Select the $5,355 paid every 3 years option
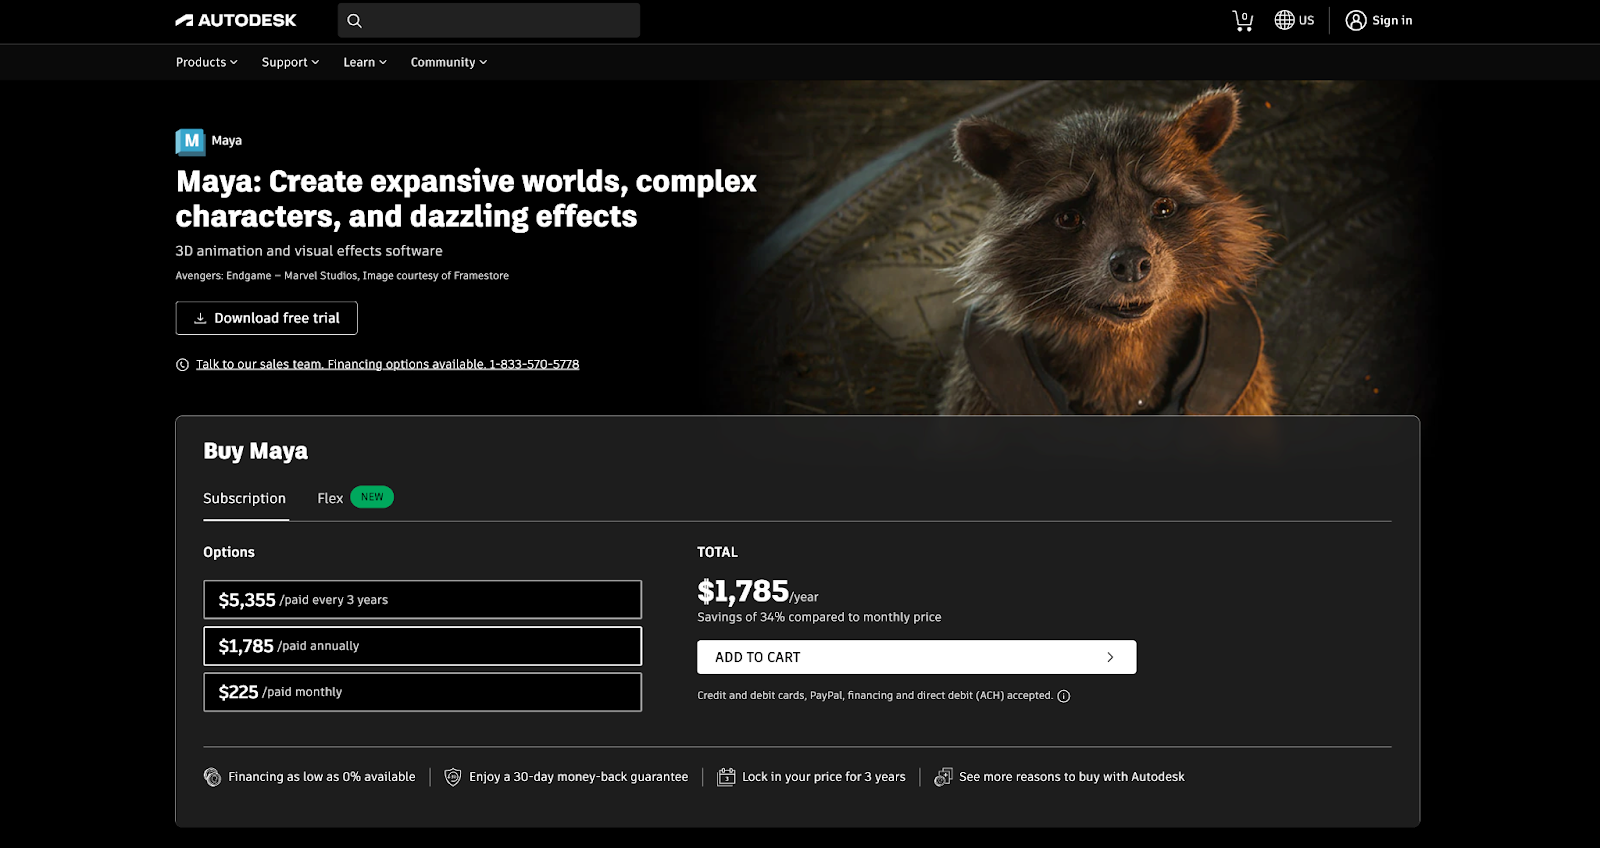 [x=422, y=600]
